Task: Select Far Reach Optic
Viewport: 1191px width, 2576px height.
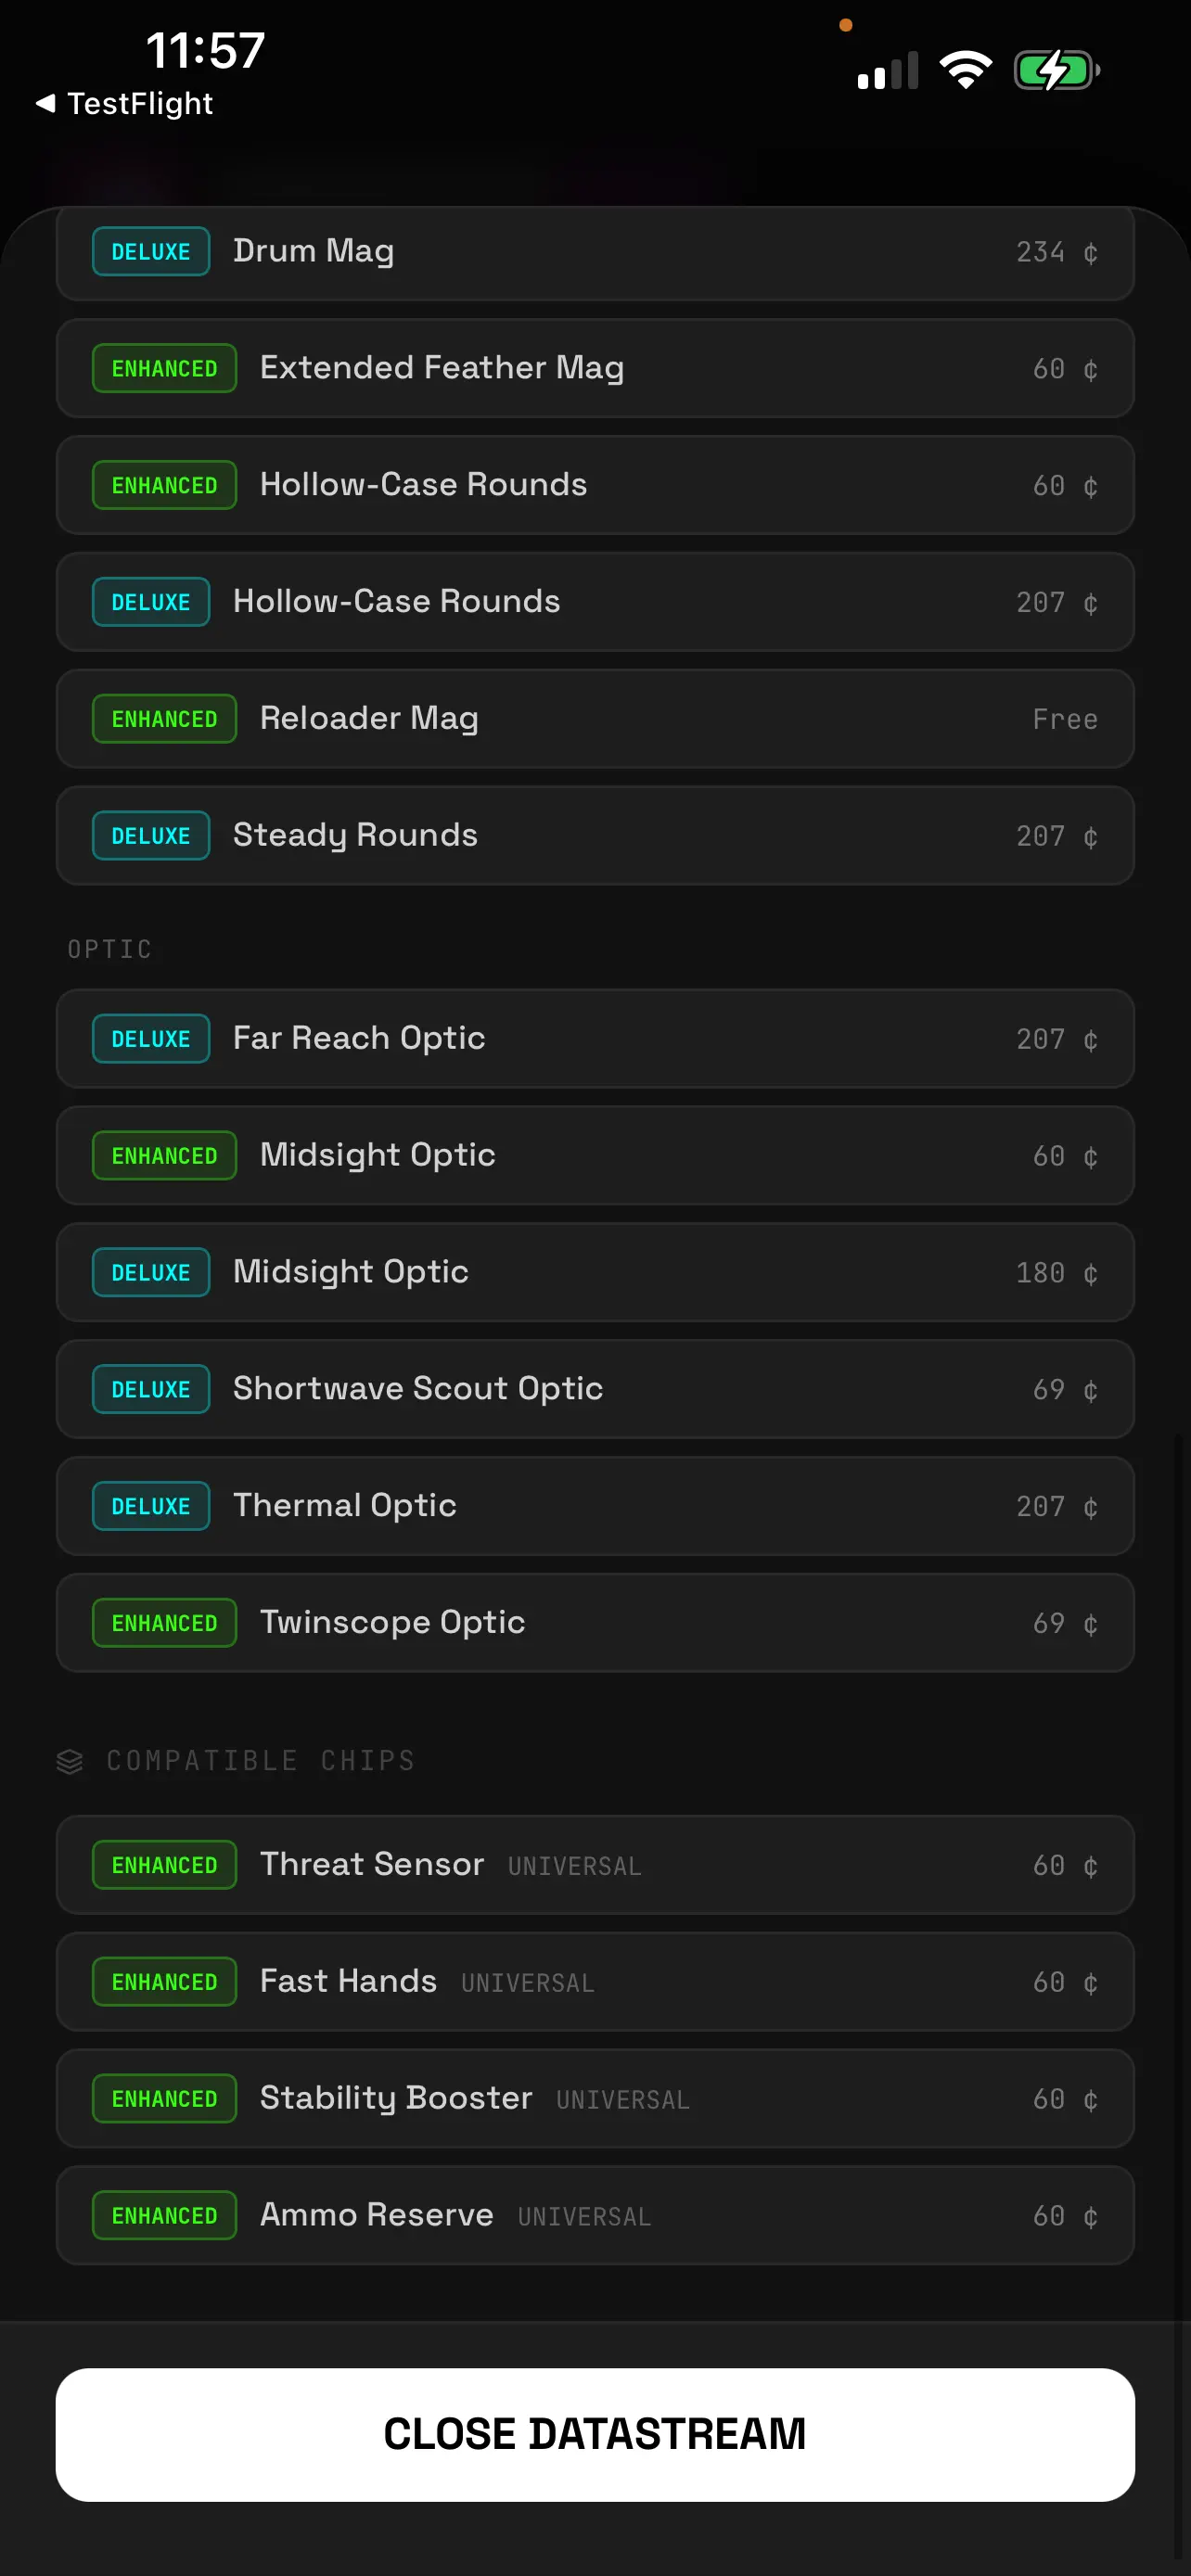Action: click(595, 1038)
